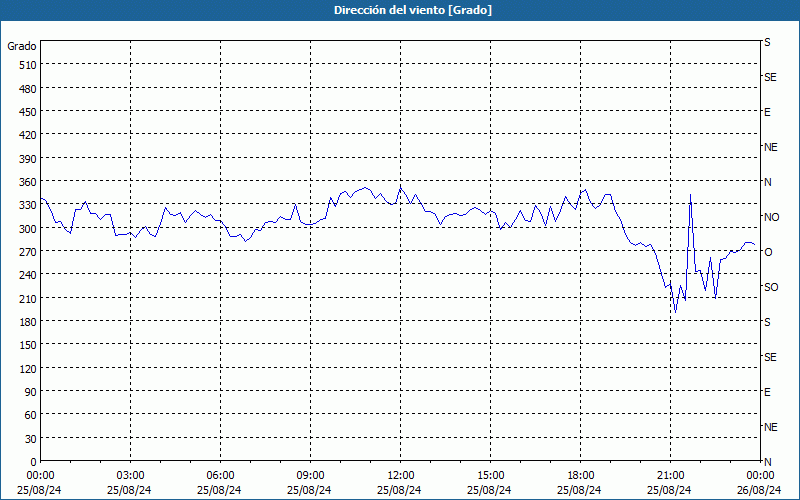
Task: Select the "NE" compass label beside the 390 gridline
Action: tap(770, 147)
